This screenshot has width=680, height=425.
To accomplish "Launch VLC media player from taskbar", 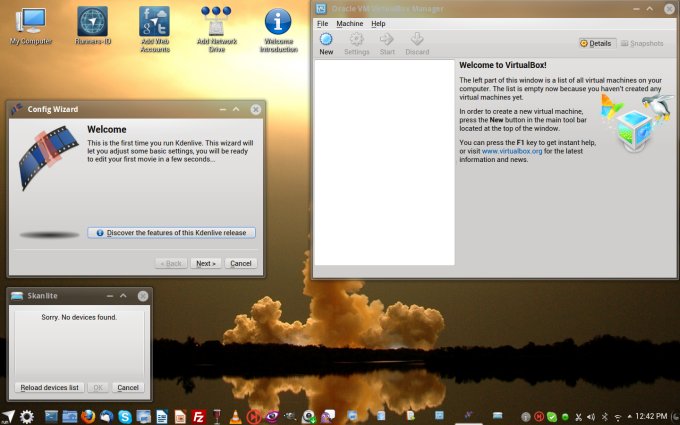I will pos(234,416).
